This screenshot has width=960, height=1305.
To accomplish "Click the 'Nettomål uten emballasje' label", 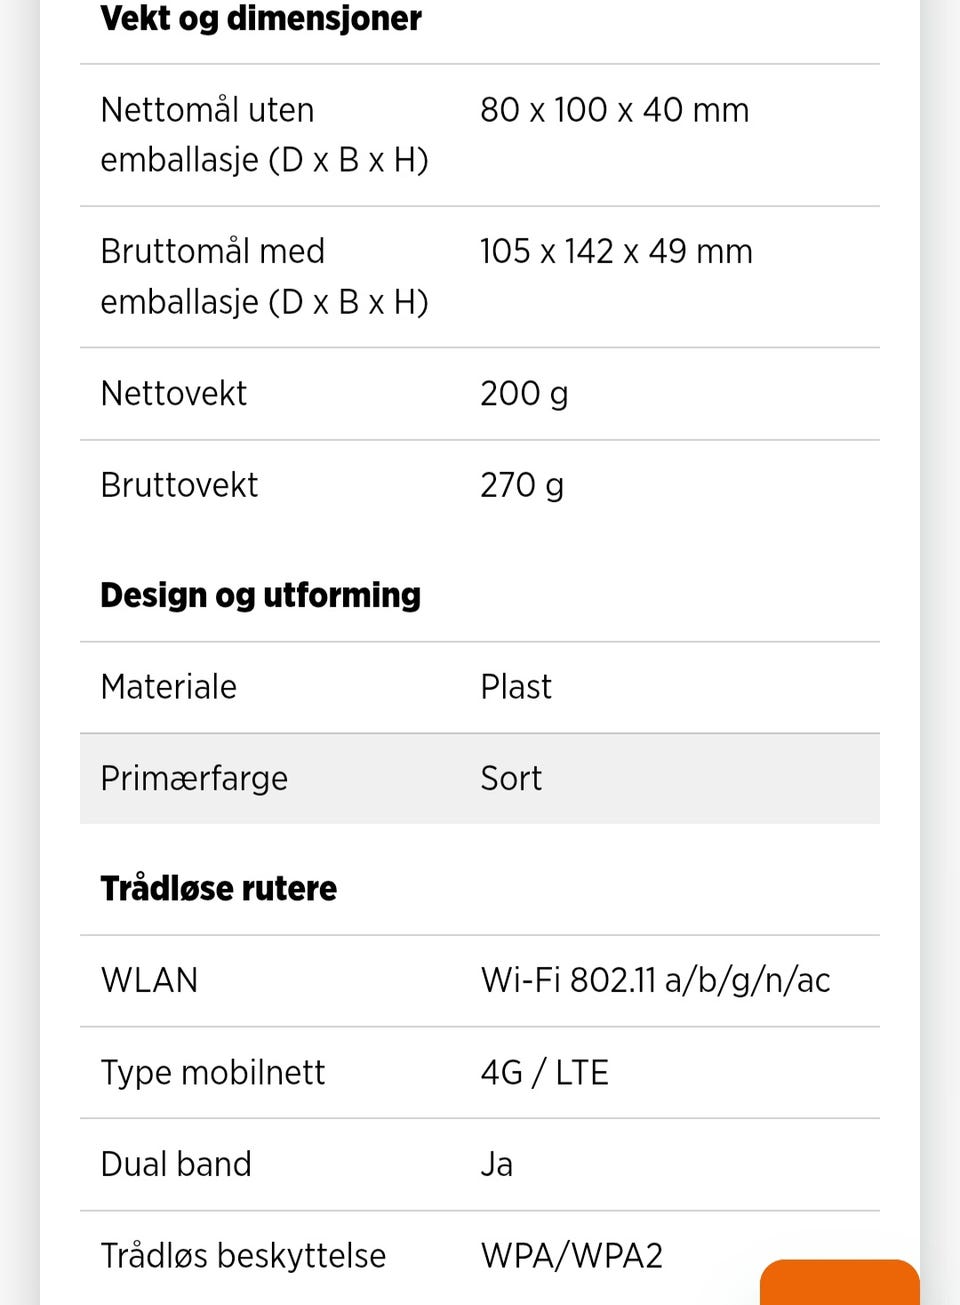I will coord(264,135).
